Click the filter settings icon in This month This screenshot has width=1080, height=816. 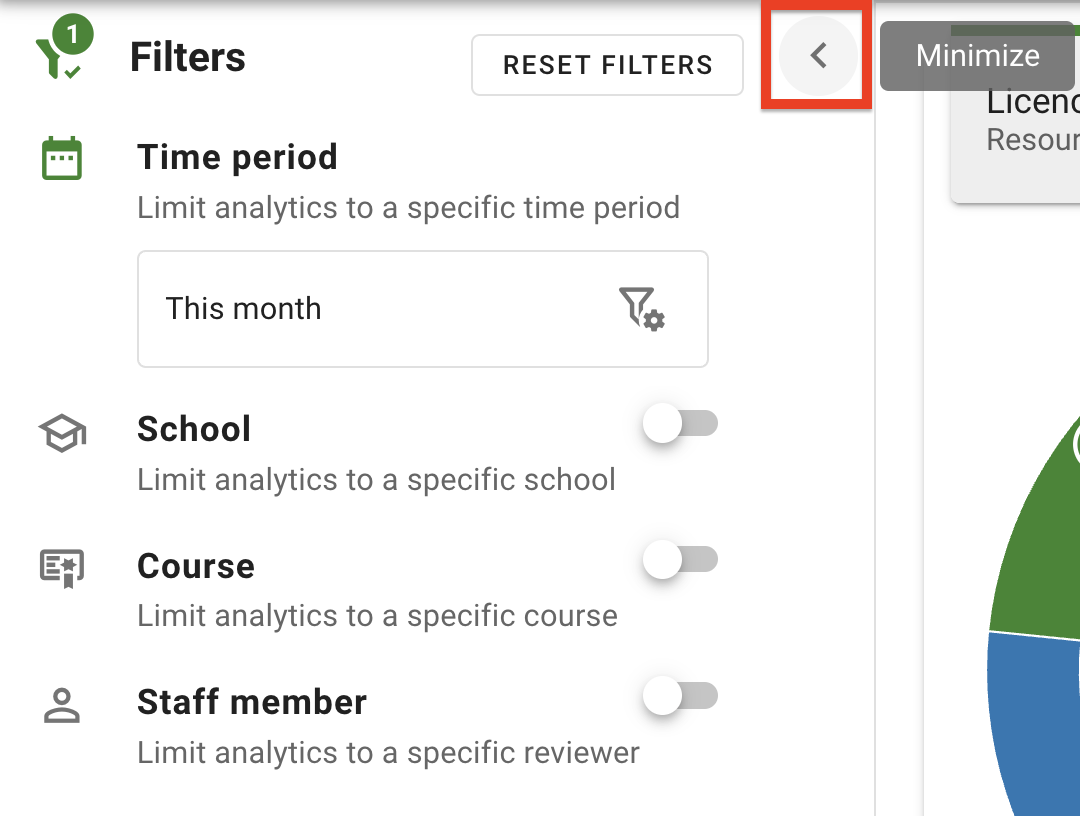(642, 308)
